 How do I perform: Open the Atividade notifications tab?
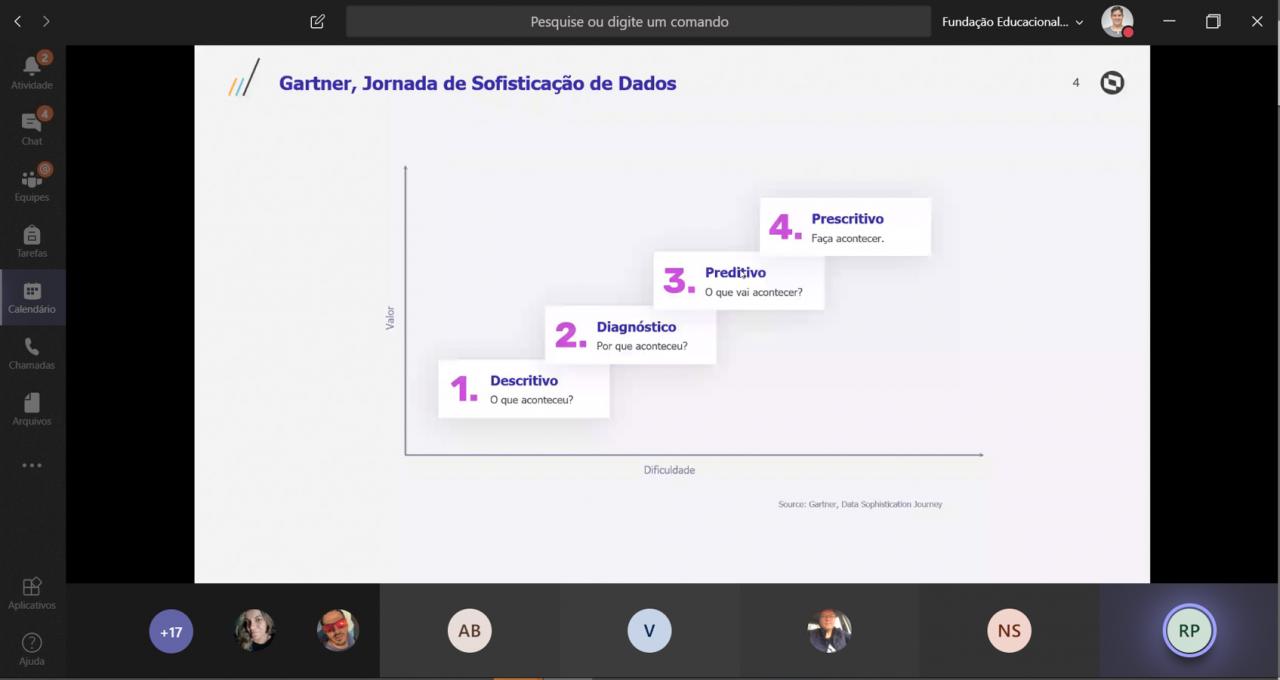click(32, 70)
